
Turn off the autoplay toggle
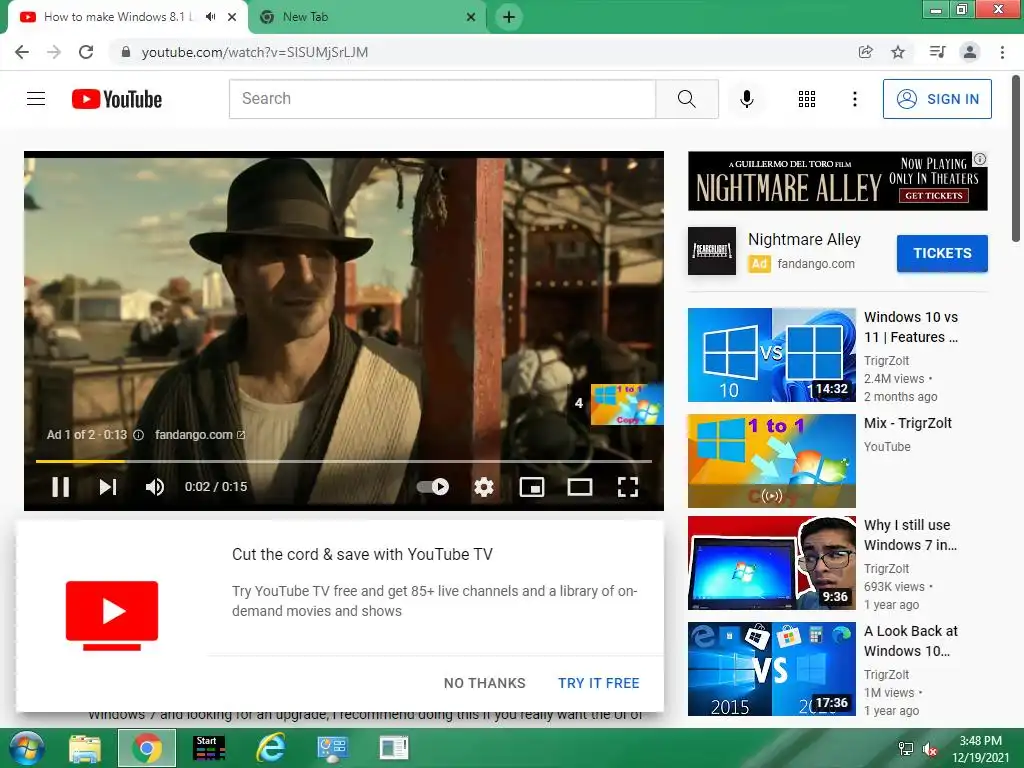pyautogui.click(x=432, y=487)
